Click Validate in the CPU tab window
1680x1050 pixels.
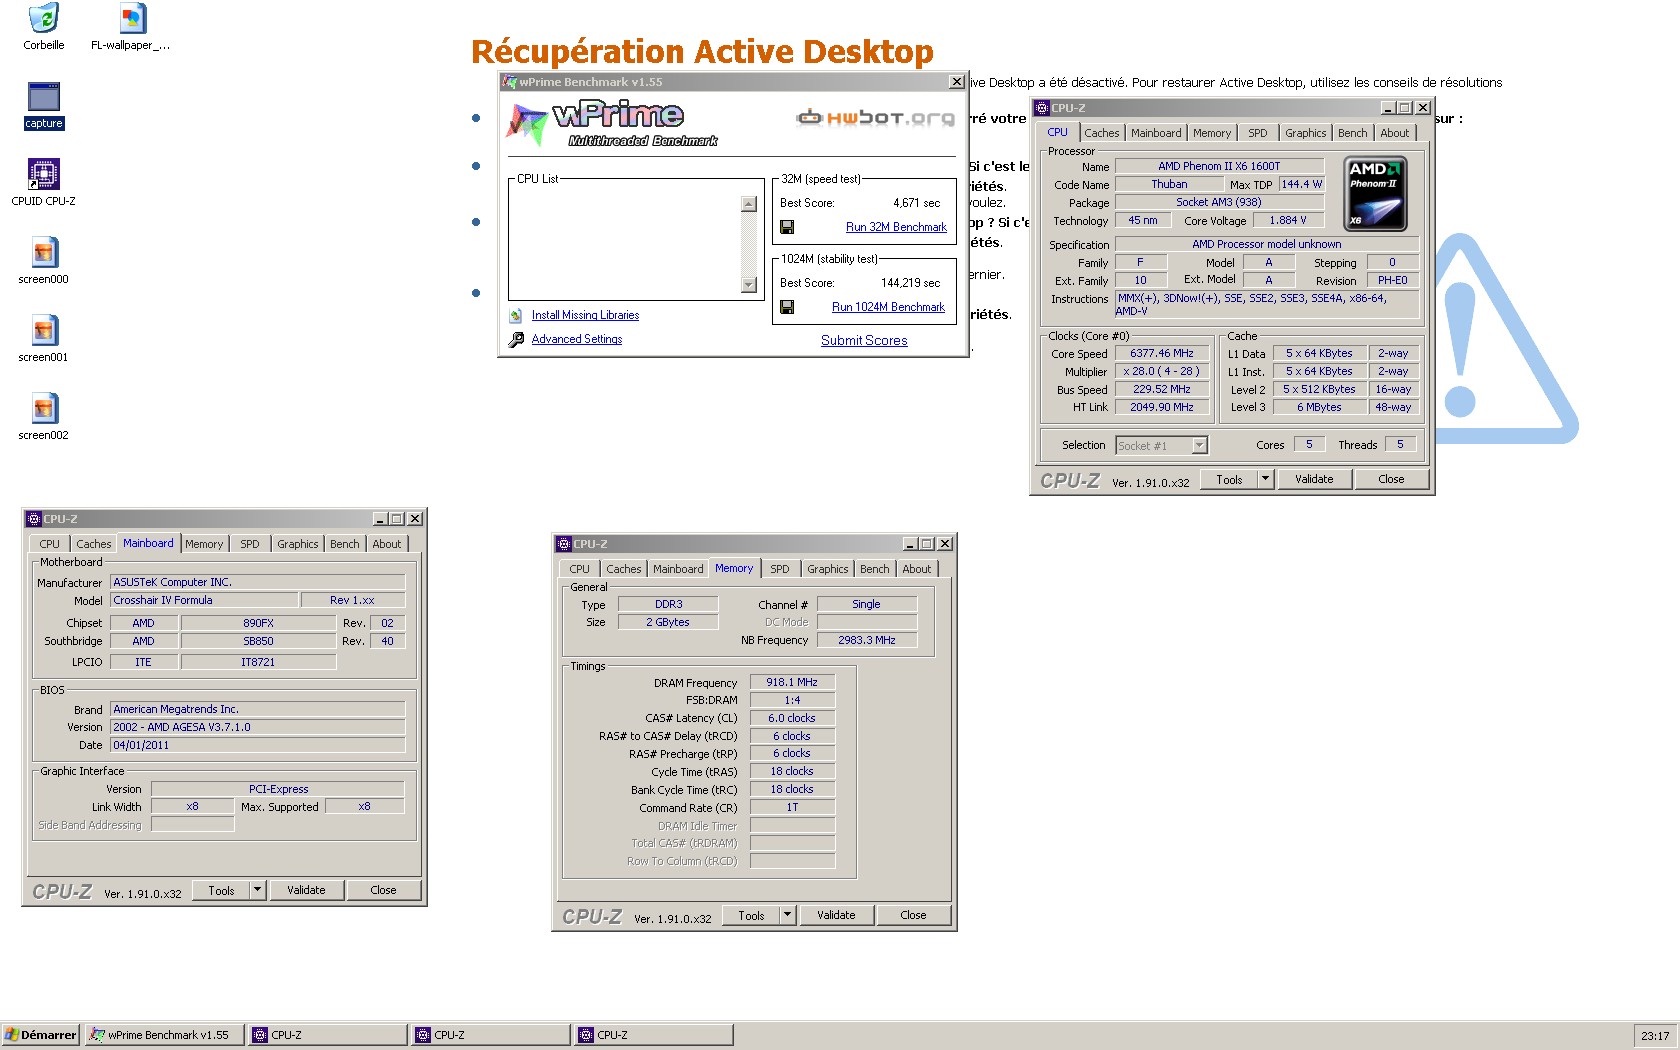point(1314,479)
